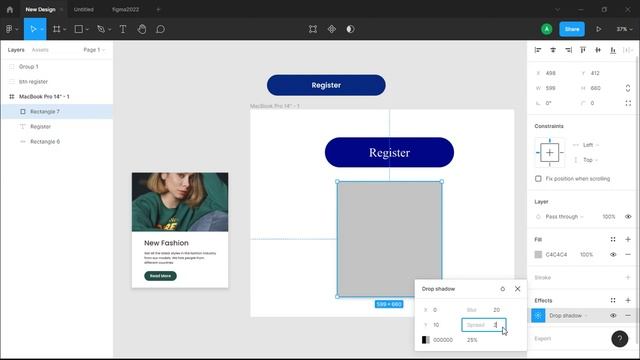Screen dimensions: 640x360
Task: Expand Move tool options arrow
Action: (x=42, y=29)
